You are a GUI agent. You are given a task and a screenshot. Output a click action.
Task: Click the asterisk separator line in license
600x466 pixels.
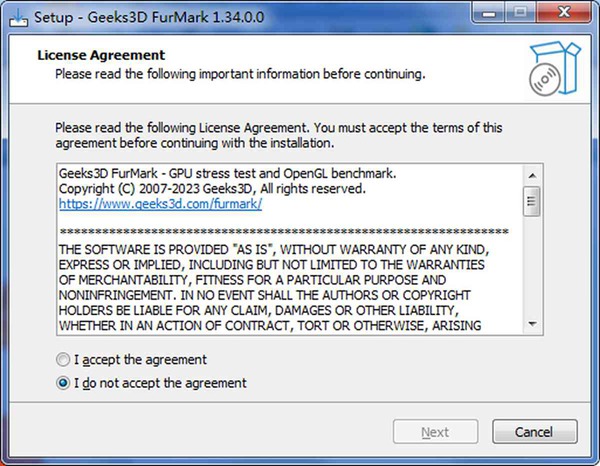click(x=284, y=232)
